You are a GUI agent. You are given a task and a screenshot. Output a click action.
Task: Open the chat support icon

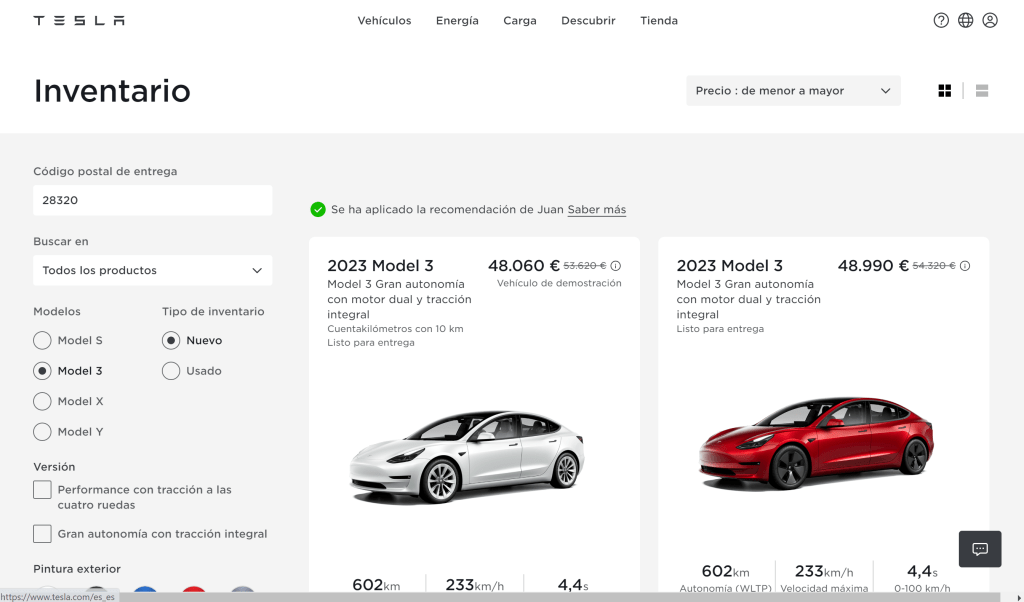point(980,549)
